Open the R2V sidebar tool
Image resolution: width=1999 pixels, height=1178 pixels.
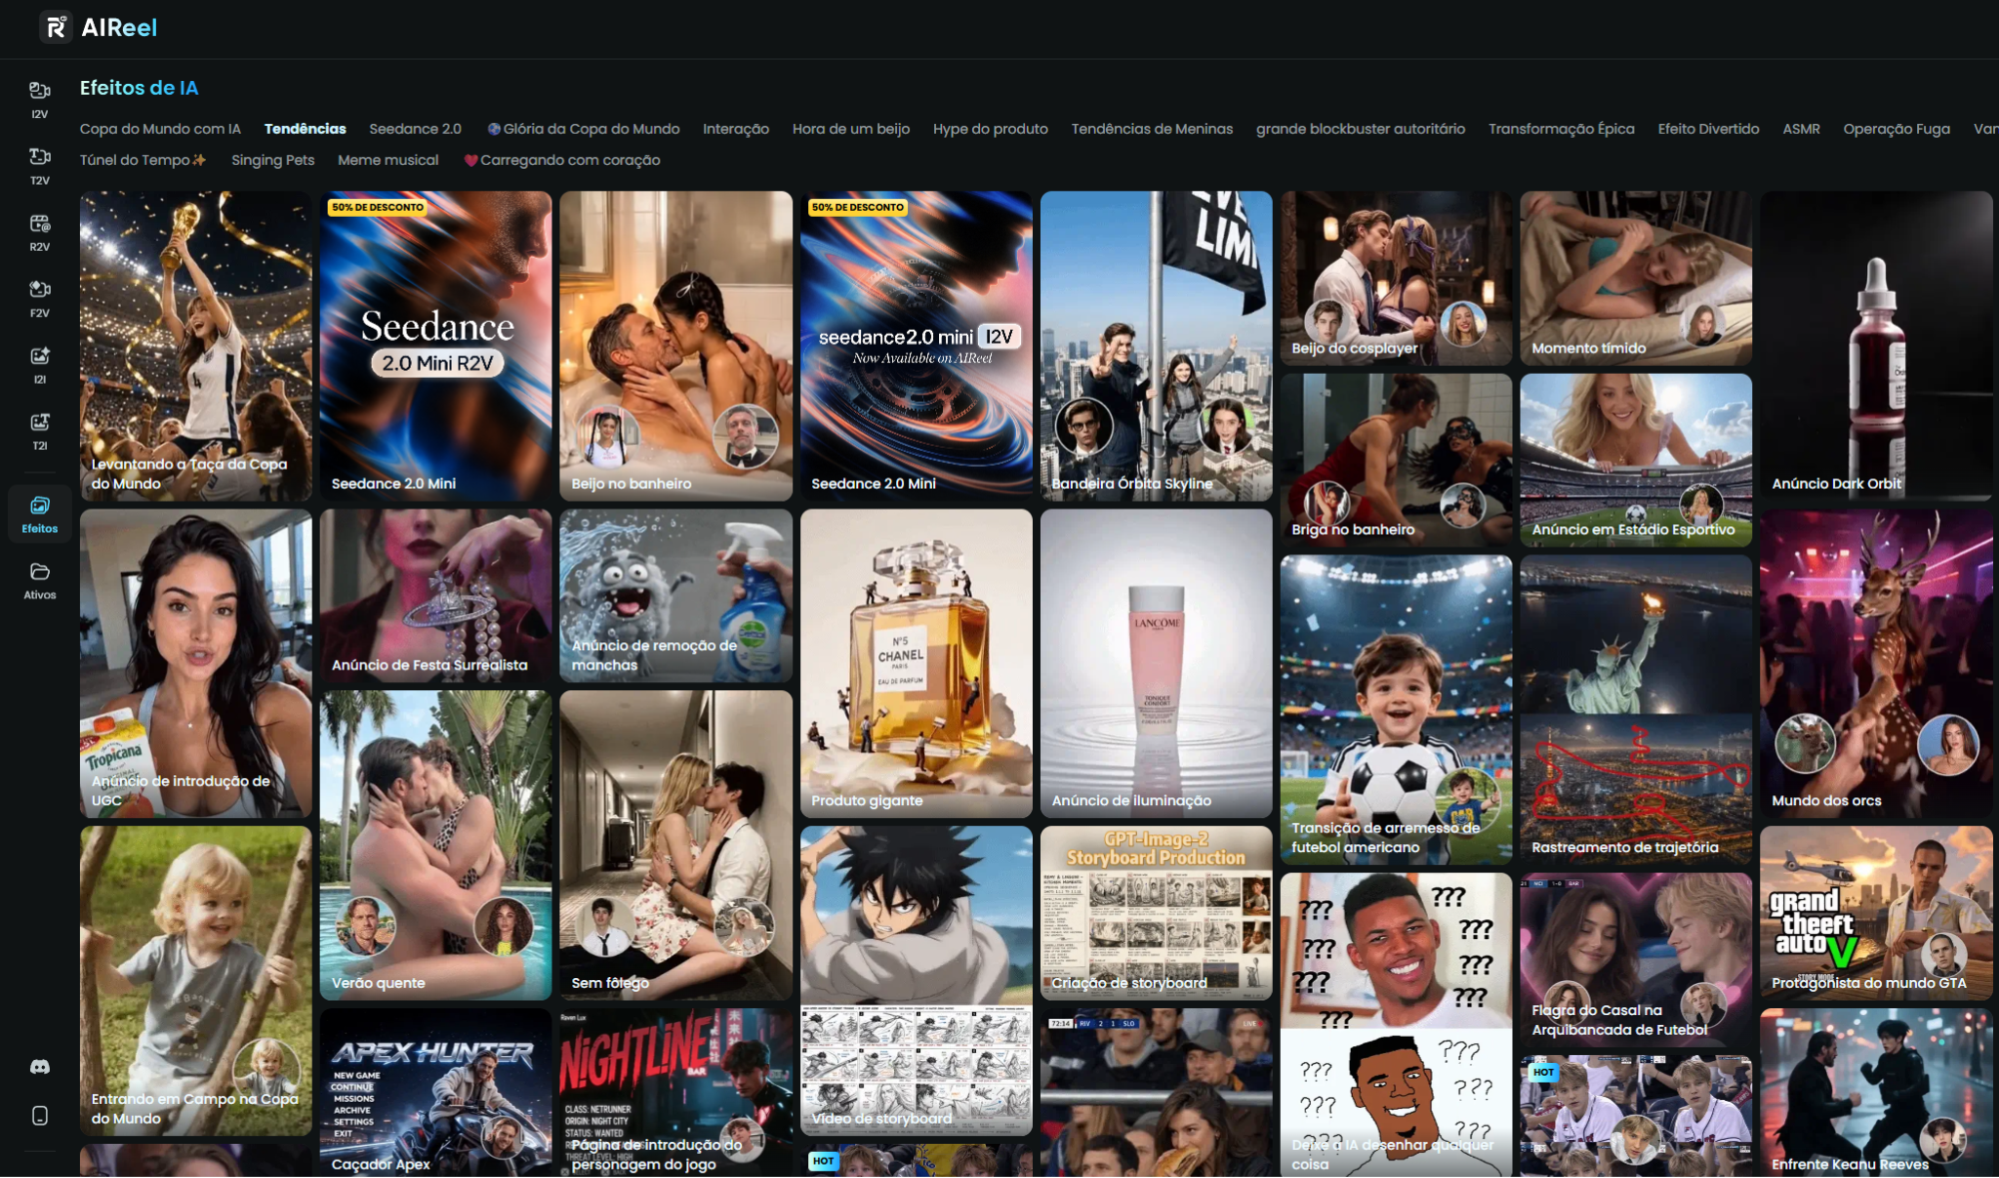click(x=39, y=232)
